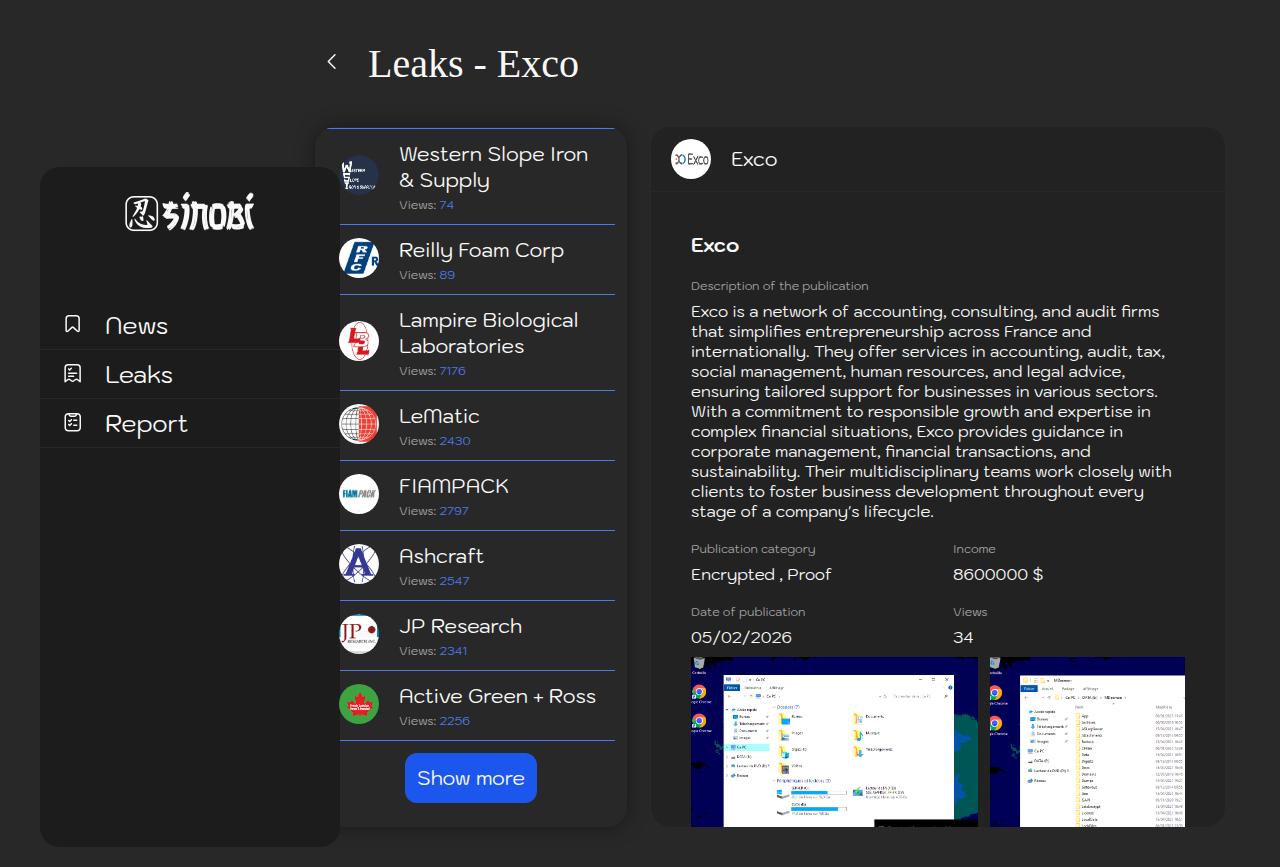Open the first Exco proof screenshot
Image resolution: width=1280 pixels, height=867 pixels.
tap(834, 741)
